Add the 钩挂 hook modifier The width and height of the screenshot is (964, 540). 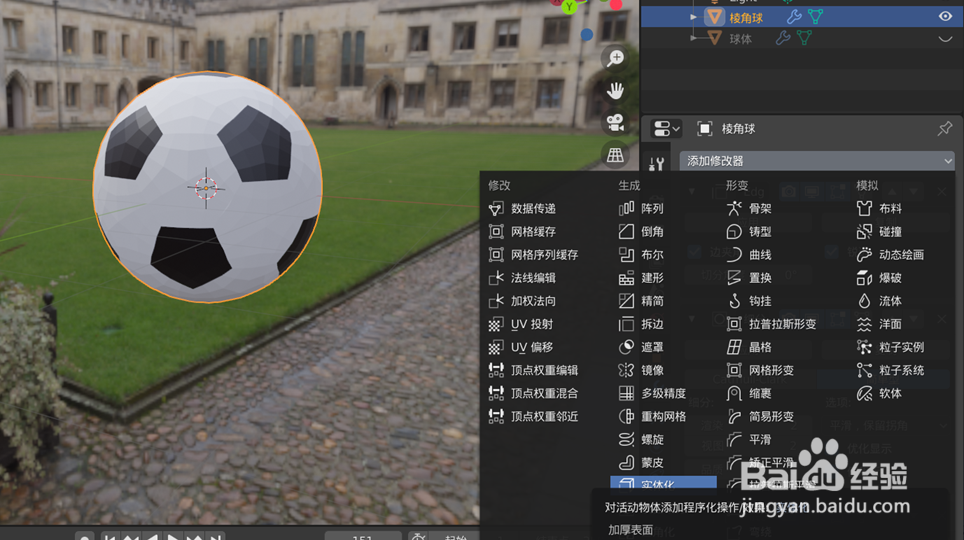pyautogui.click(x=749, y=301)
